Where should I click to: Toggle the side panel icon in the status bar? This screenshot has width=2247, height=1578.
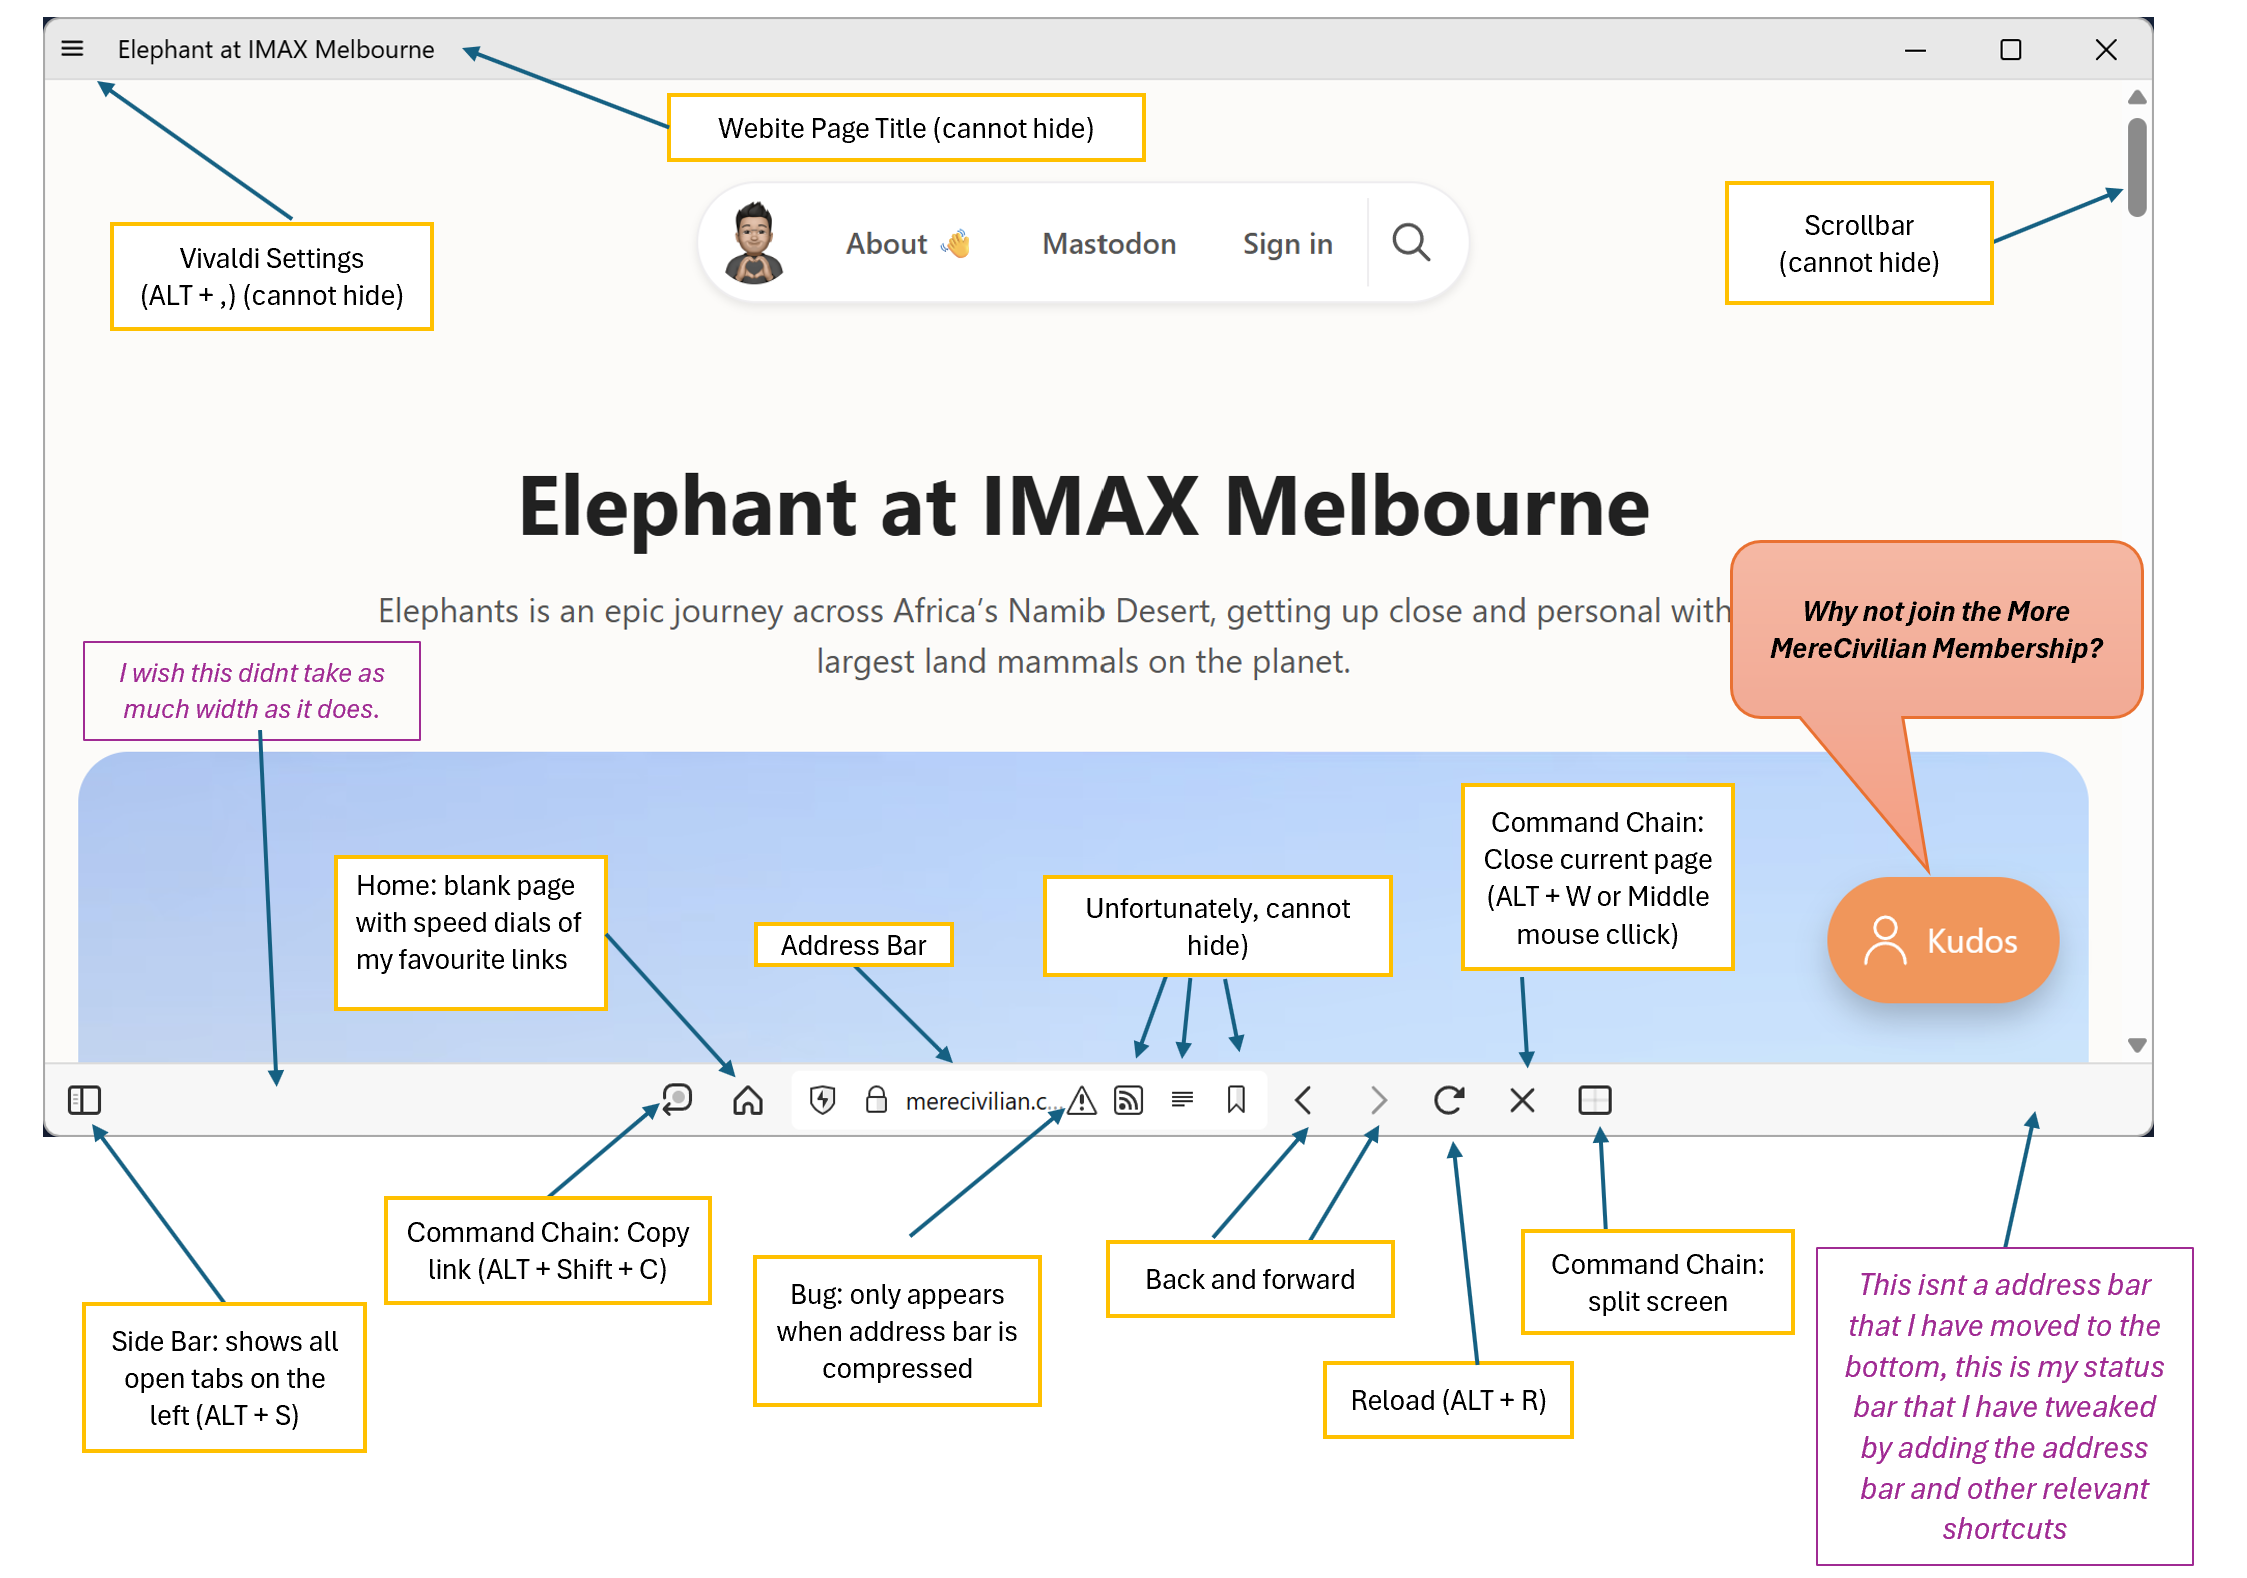click(x=84, y=1100)
